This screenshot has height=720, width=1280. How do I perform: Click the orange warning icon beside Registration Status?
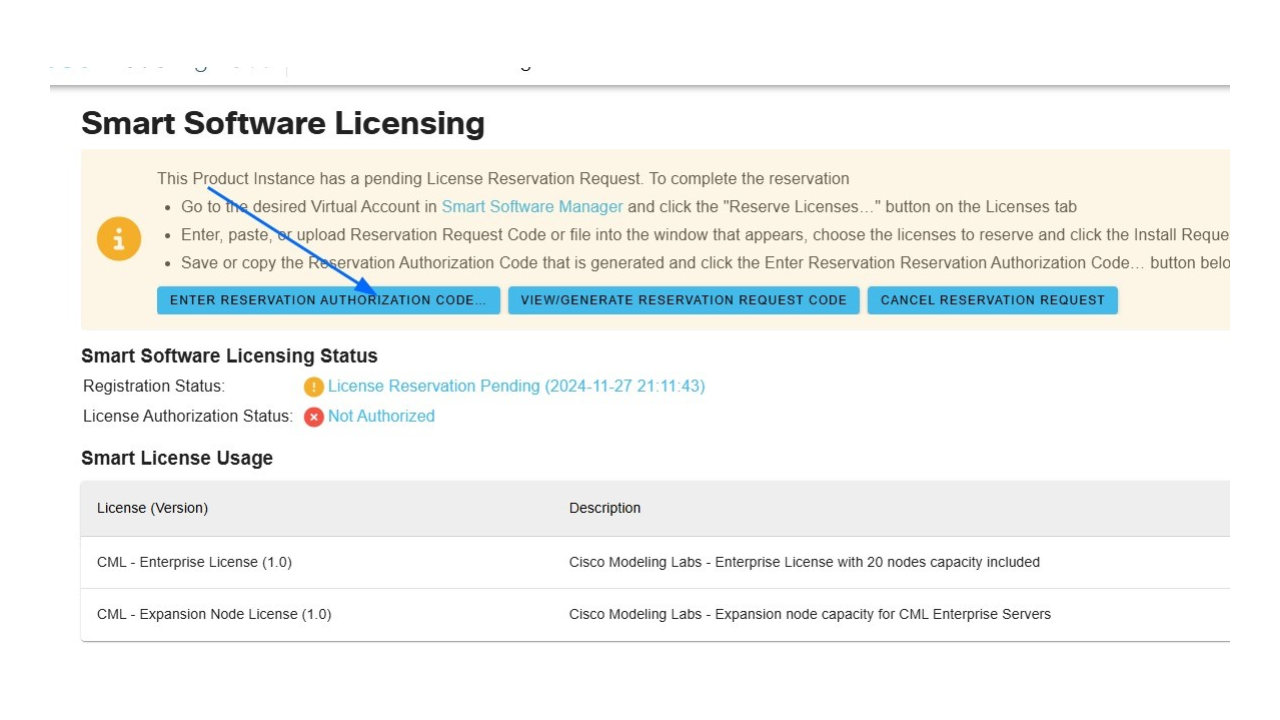(314, 387)
